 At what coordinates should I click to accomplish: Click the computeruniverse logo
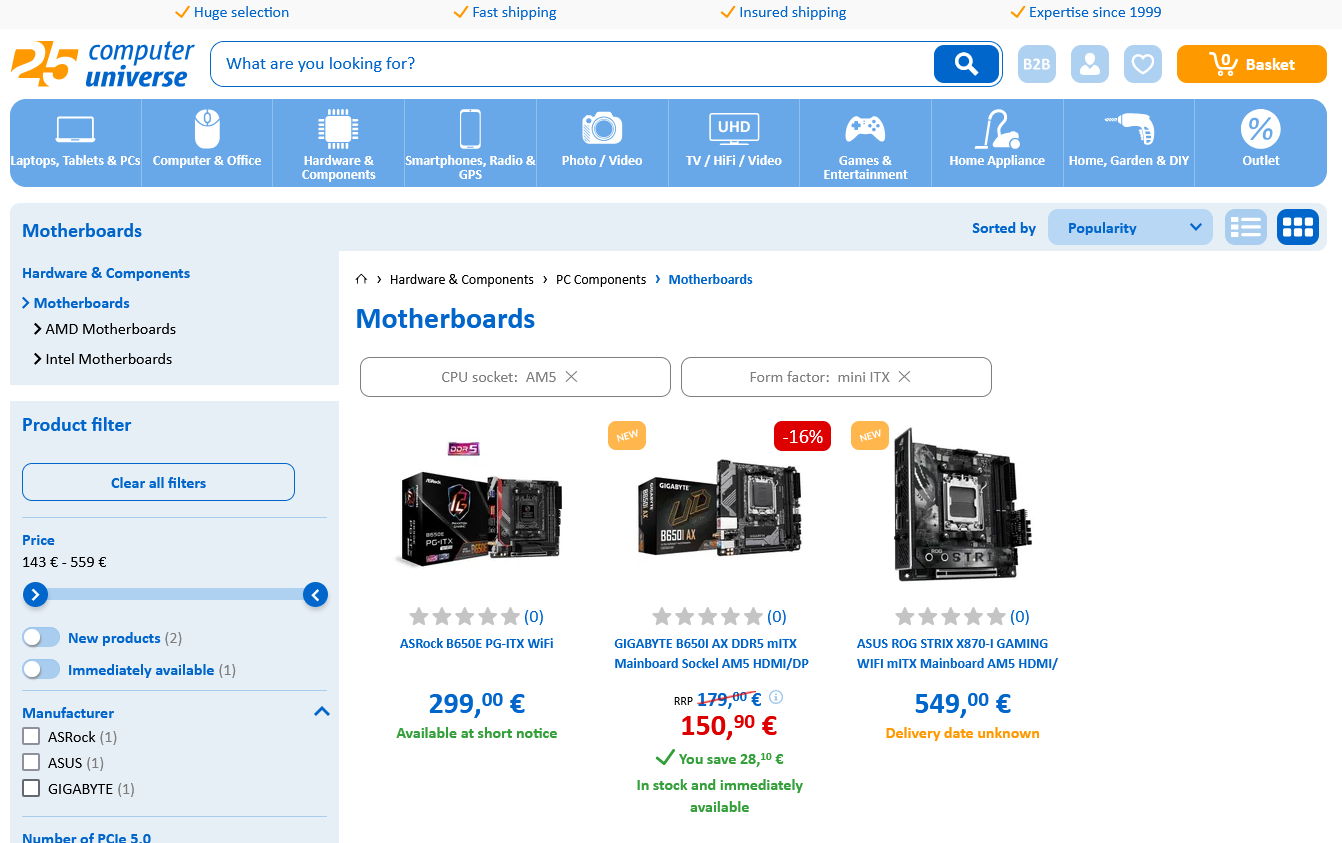pos(103,64)
